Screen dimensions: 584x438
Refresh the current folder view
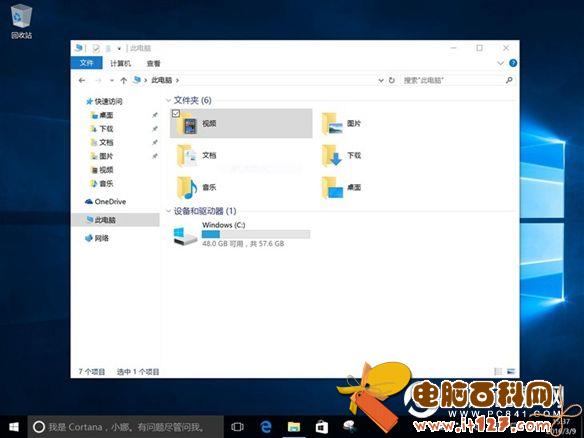(392, 80)
